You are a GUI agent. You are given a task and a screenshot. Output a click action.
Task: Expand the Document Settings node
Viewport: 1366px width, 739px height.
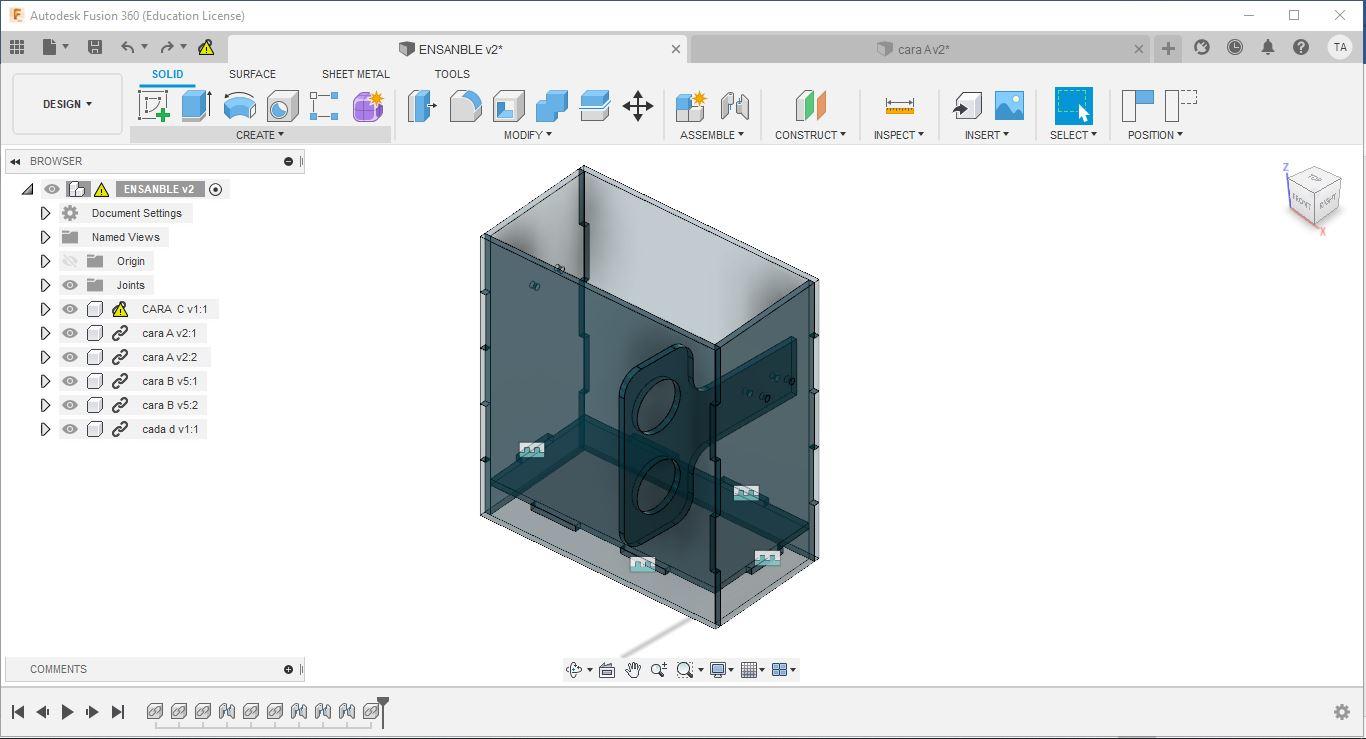pos(45,213)
